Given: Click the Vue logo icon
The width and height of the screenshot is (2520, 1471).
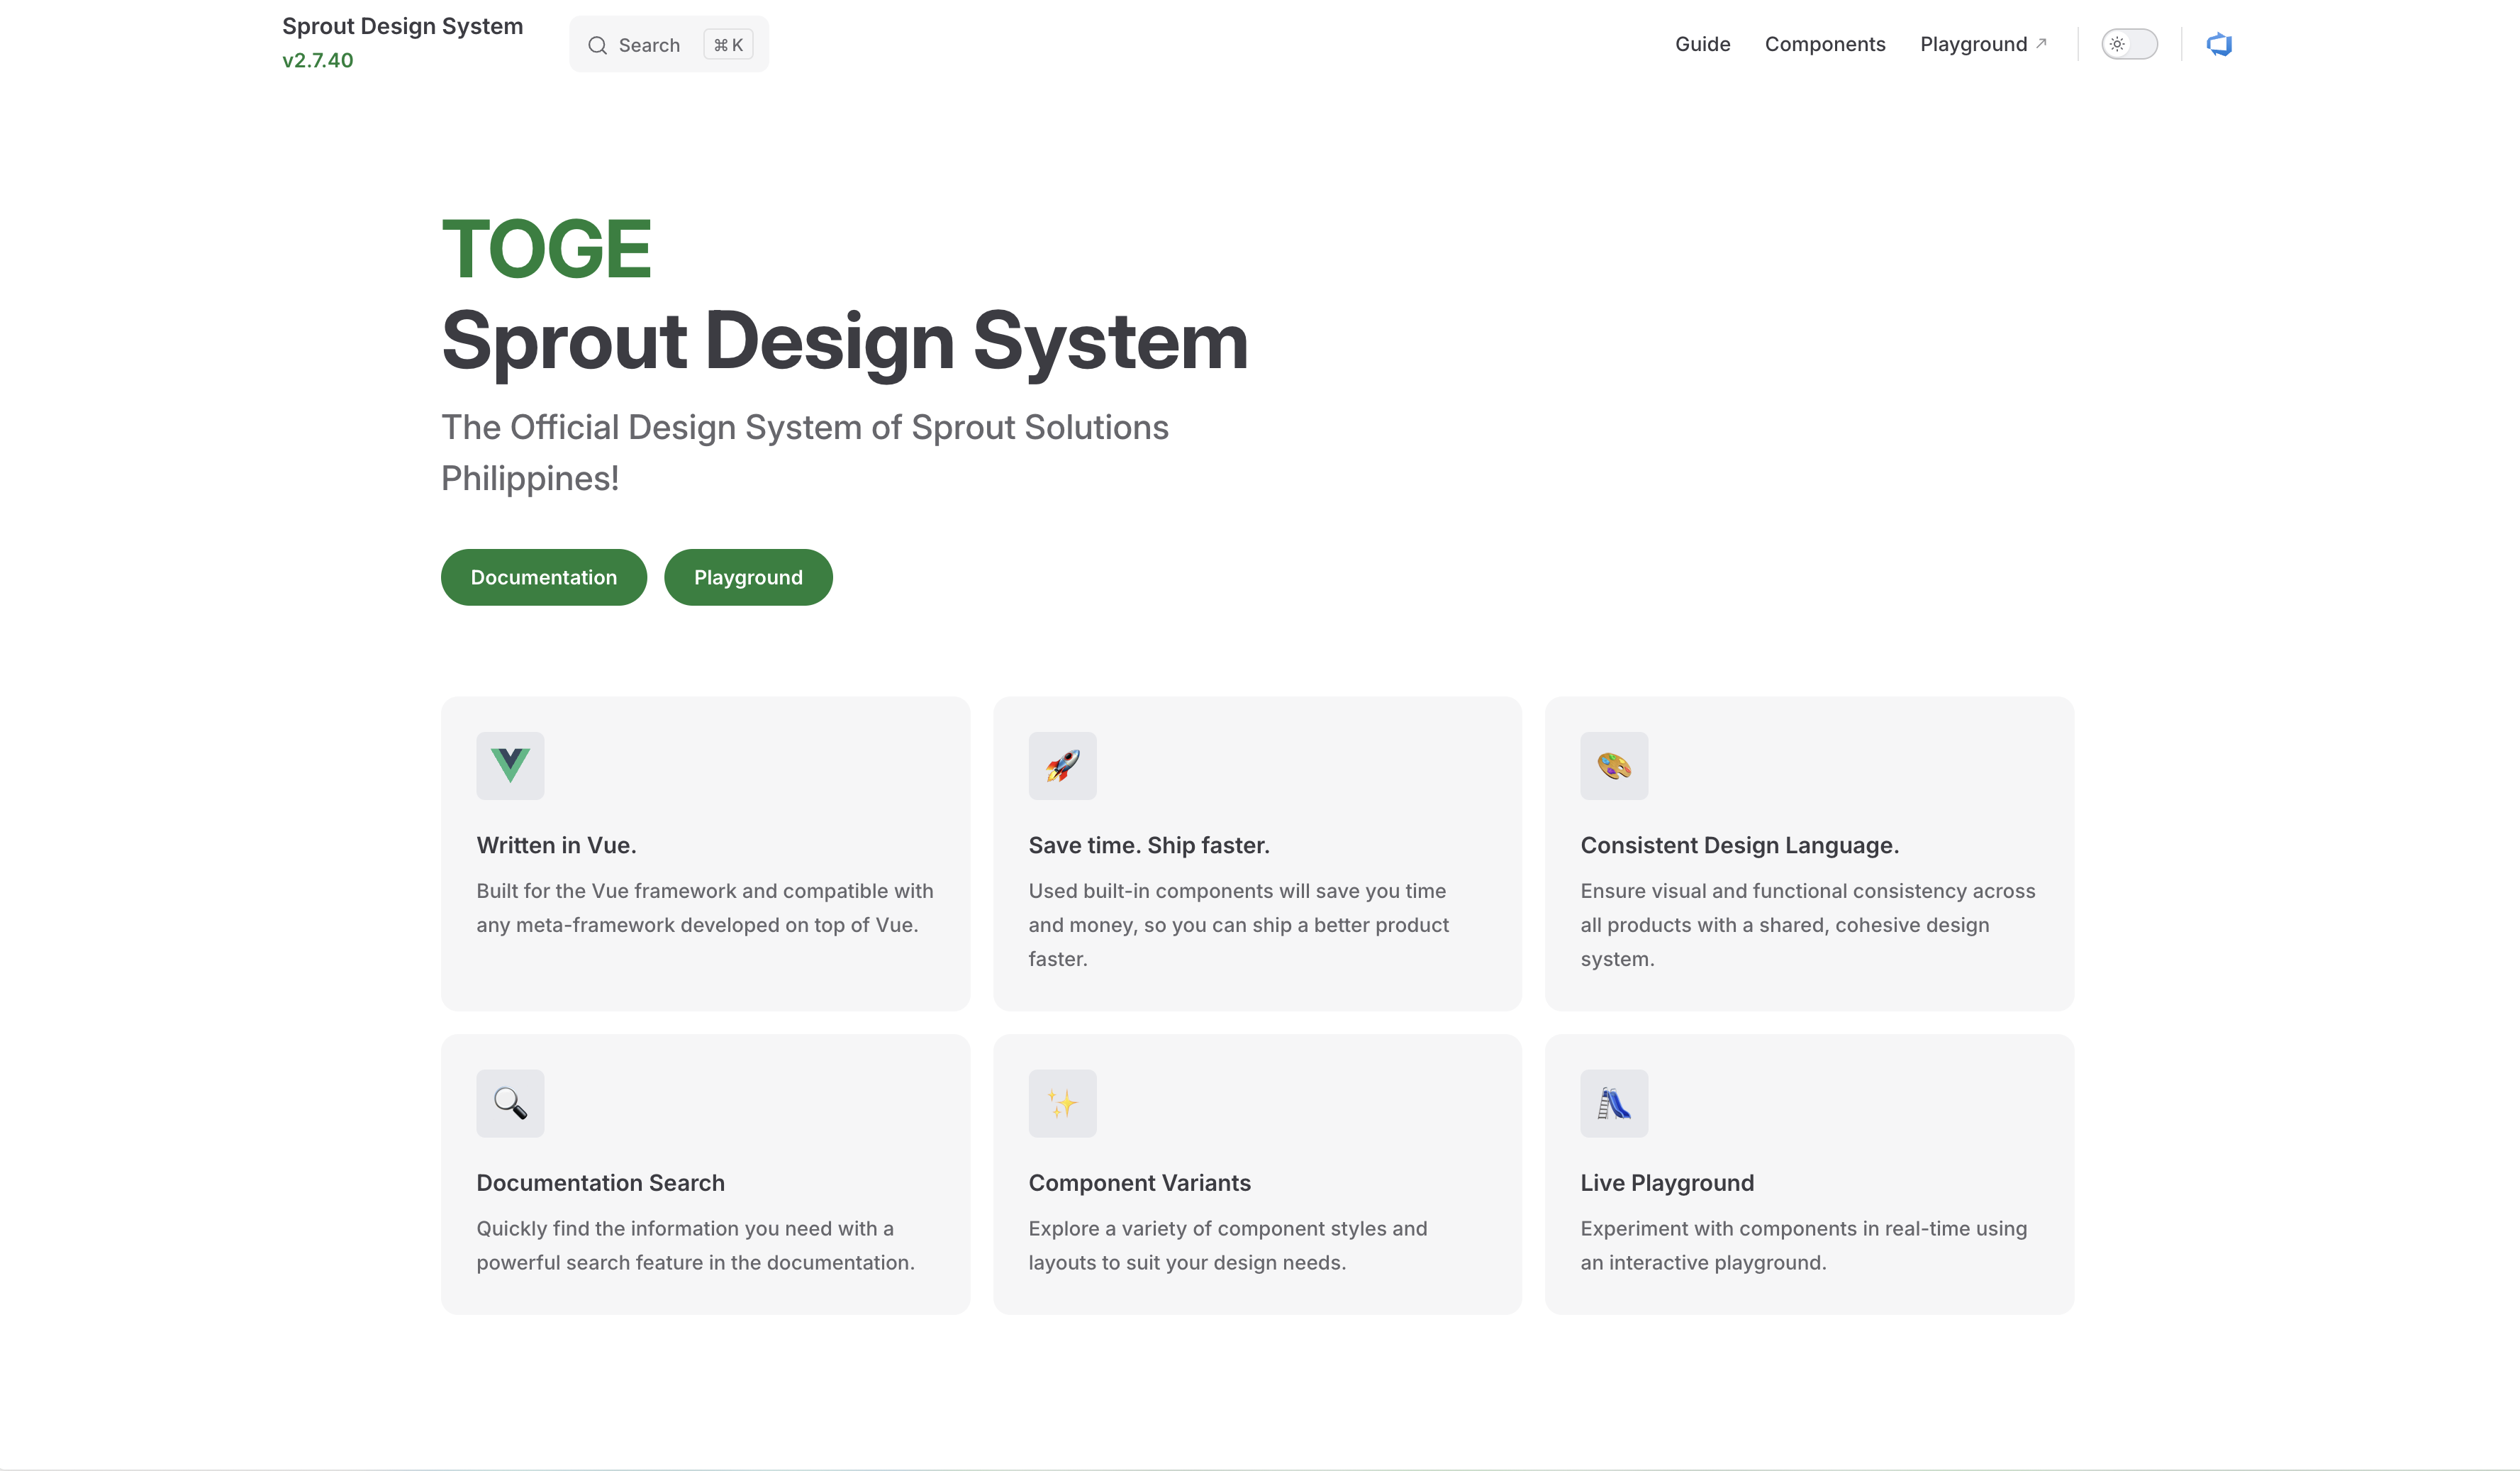Looking at the screenshot, I should click(x=510, y=766).
